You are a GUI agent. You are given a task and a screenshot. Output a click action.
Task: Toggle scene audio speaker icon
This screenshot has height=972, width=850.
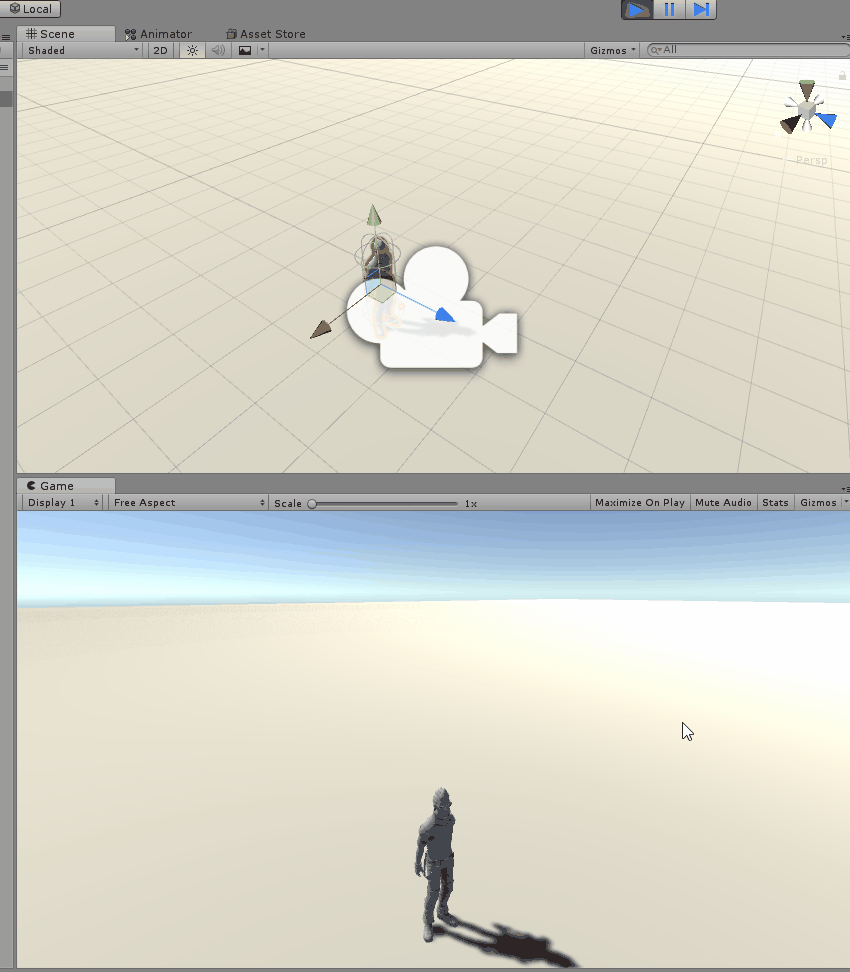coord(219,50)
